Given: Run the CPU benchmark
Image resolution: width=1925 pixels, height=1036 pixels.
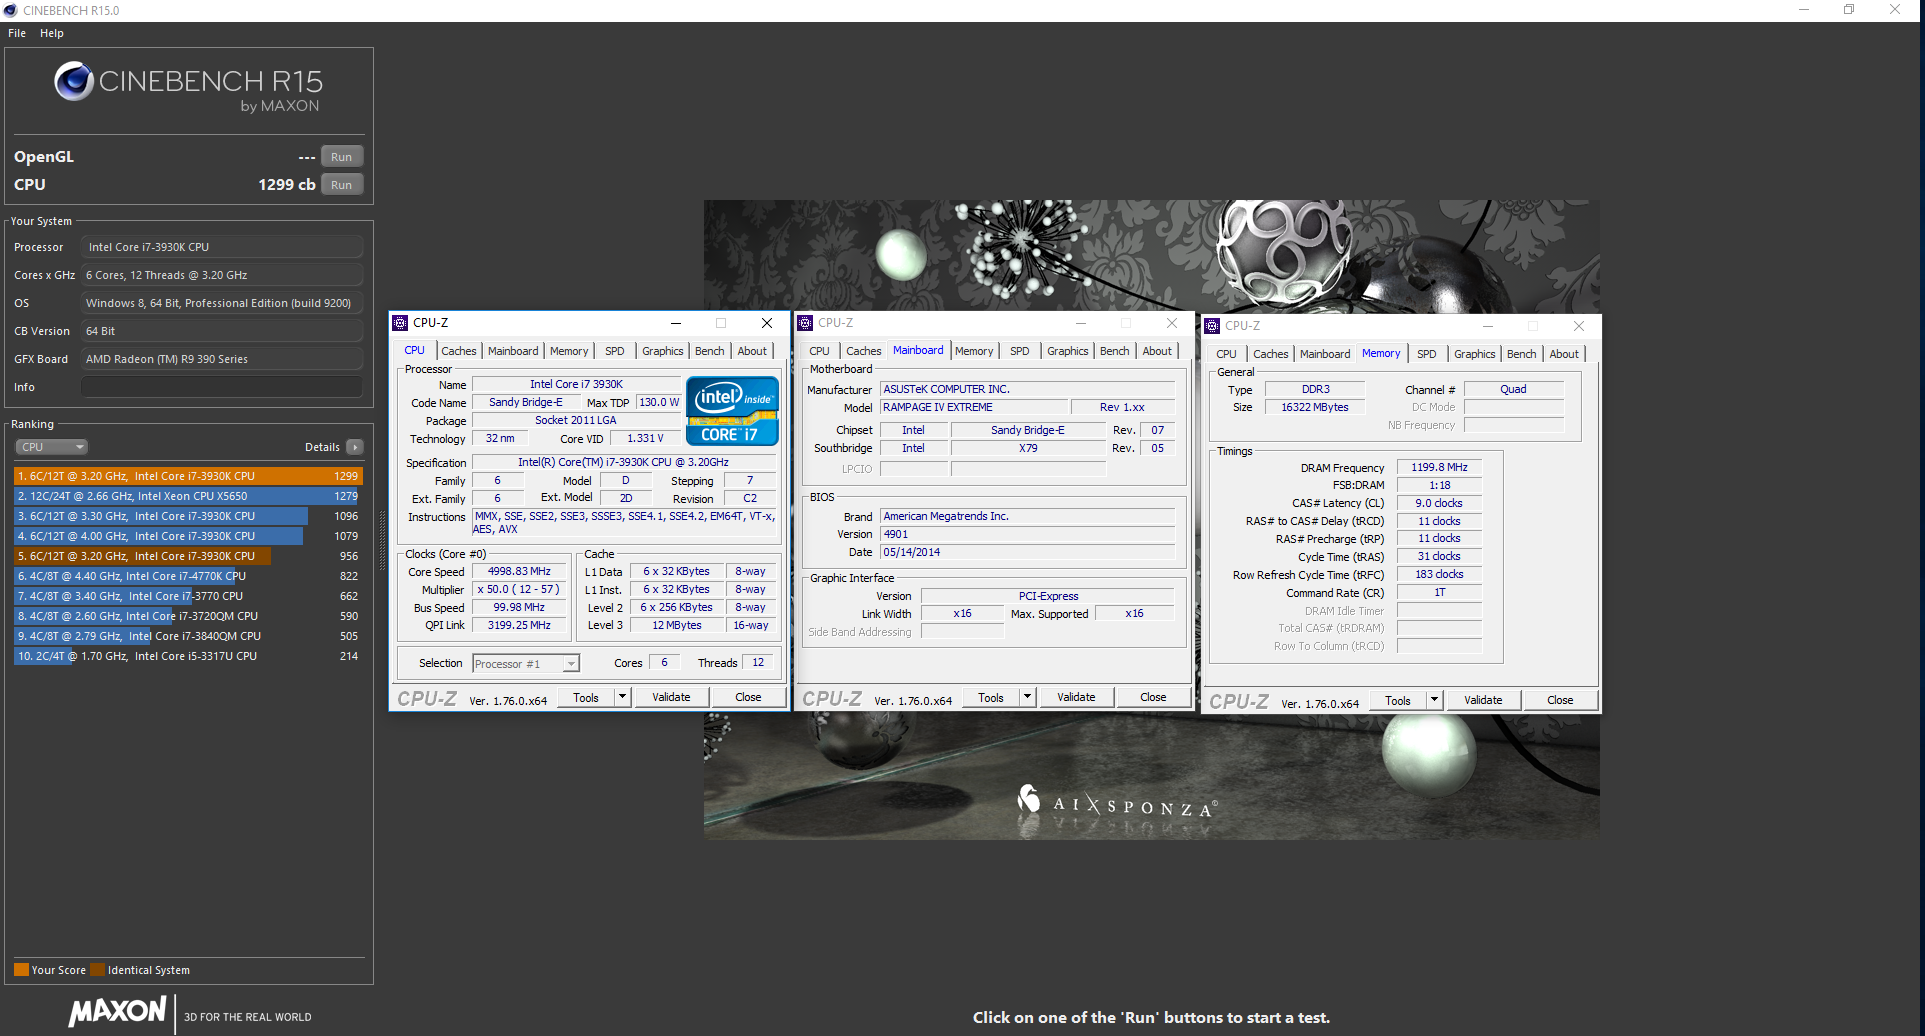Looking at the screenshot, I should point(342,185).
